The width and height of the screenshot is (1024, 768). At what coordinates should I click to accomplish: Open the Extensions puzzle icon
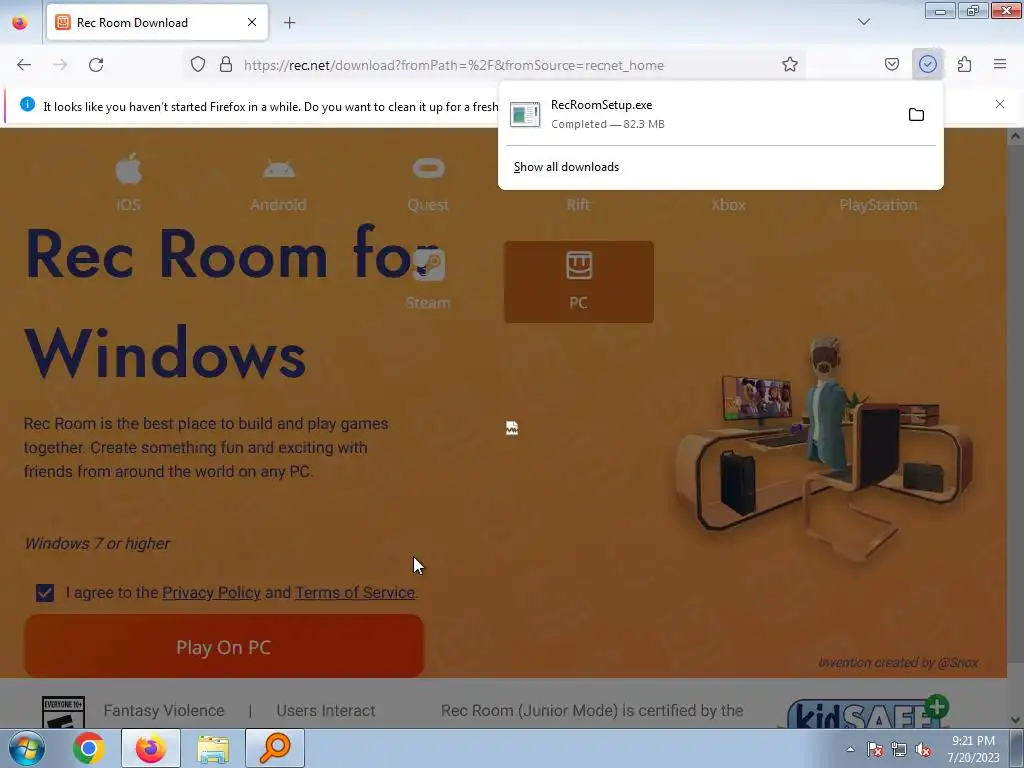coord(964,65)
